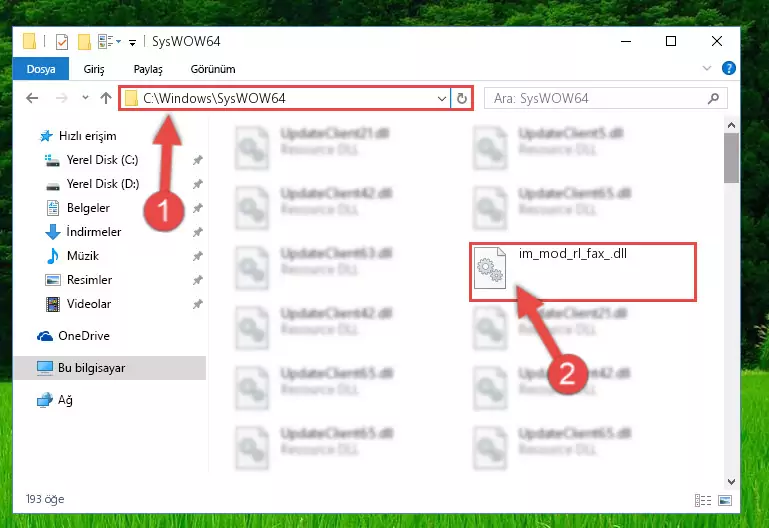Open the blue Help question mark icon

point(729,68)
